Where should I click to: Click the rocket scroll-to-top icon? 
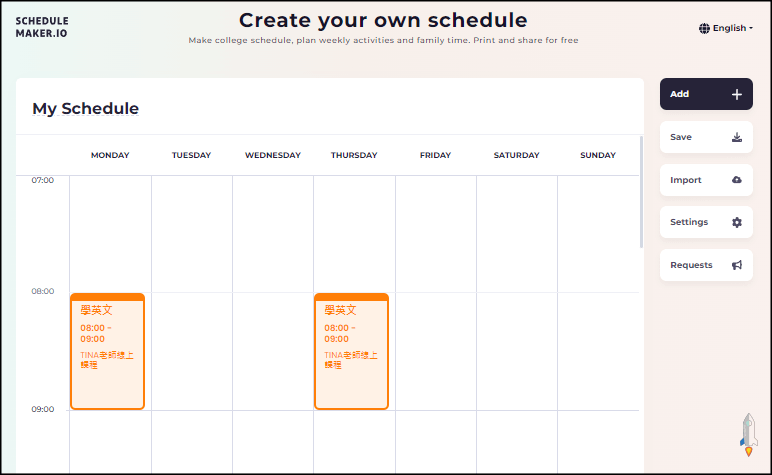(x=747, y=435)
